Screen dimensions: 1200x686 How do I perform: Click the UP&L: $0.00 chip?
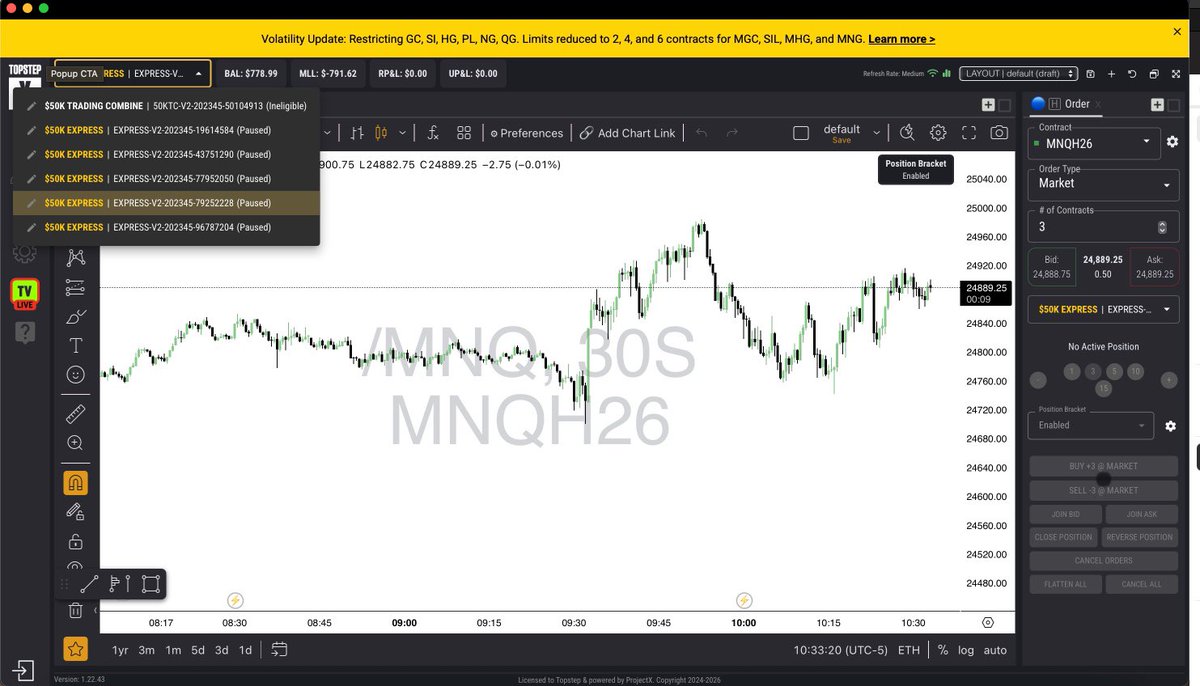coord(472,74)
